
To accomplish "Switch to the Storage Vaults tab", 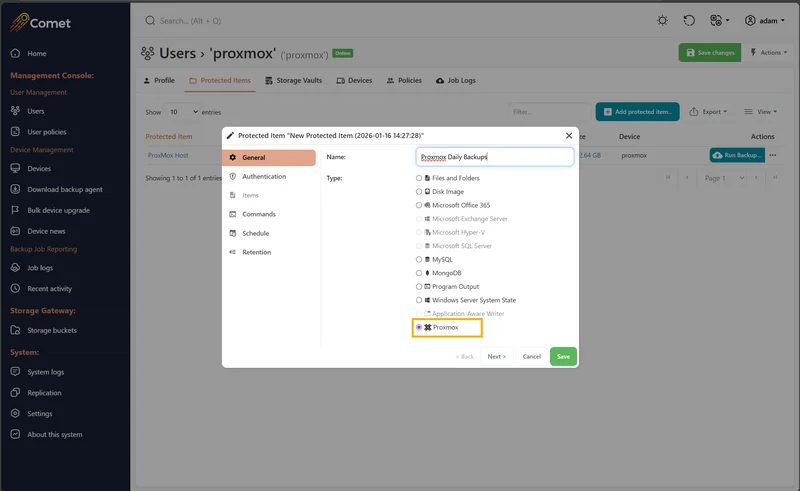I will click(x=293, y=81).
